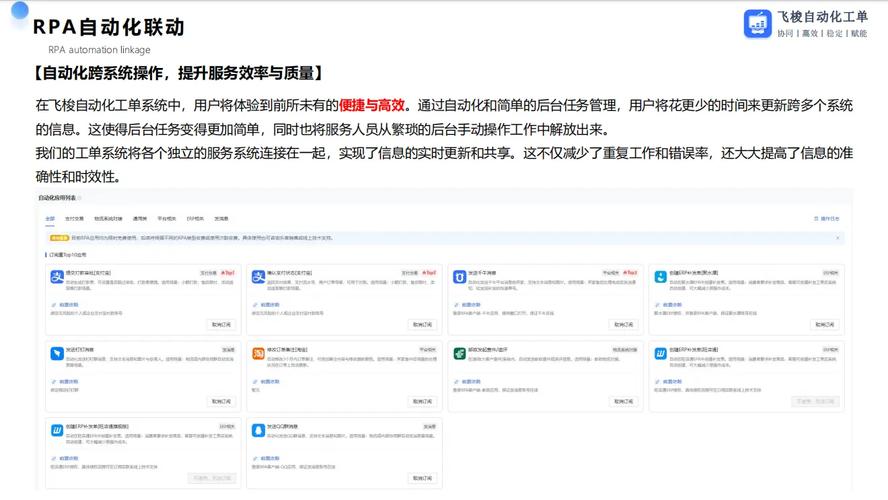
Task: Click the Top1 badge on 提交打款审批 card
Action: click(228, 273)
